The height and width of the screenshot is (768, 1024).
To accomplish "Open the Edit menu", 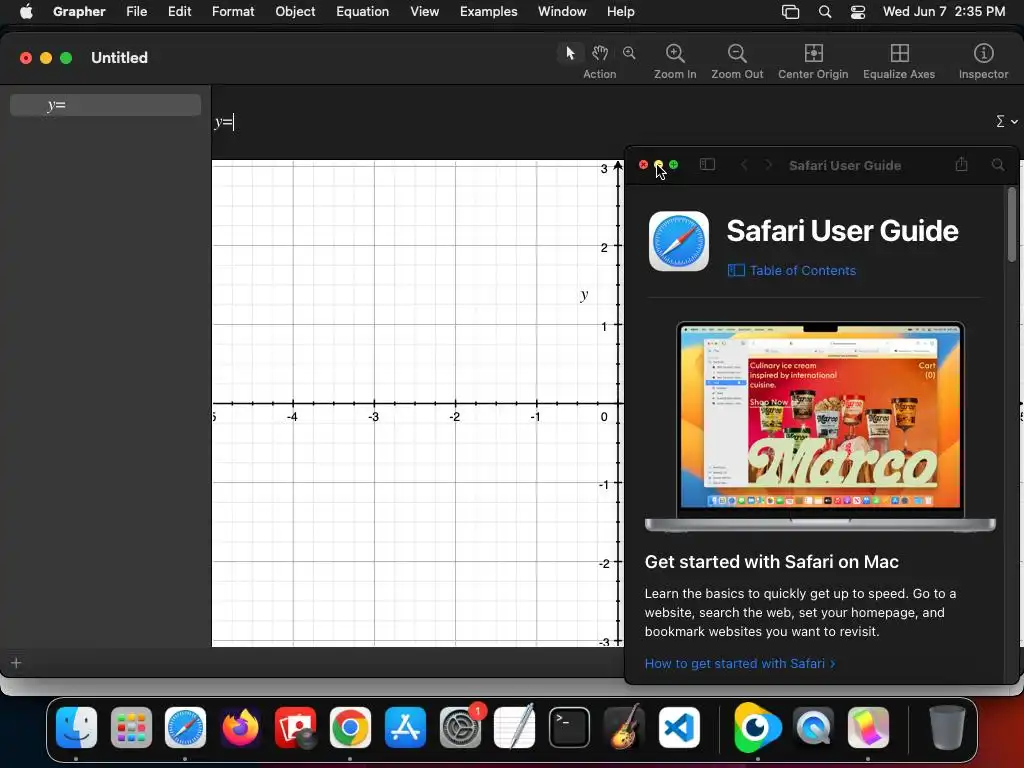I will point(180,11).
